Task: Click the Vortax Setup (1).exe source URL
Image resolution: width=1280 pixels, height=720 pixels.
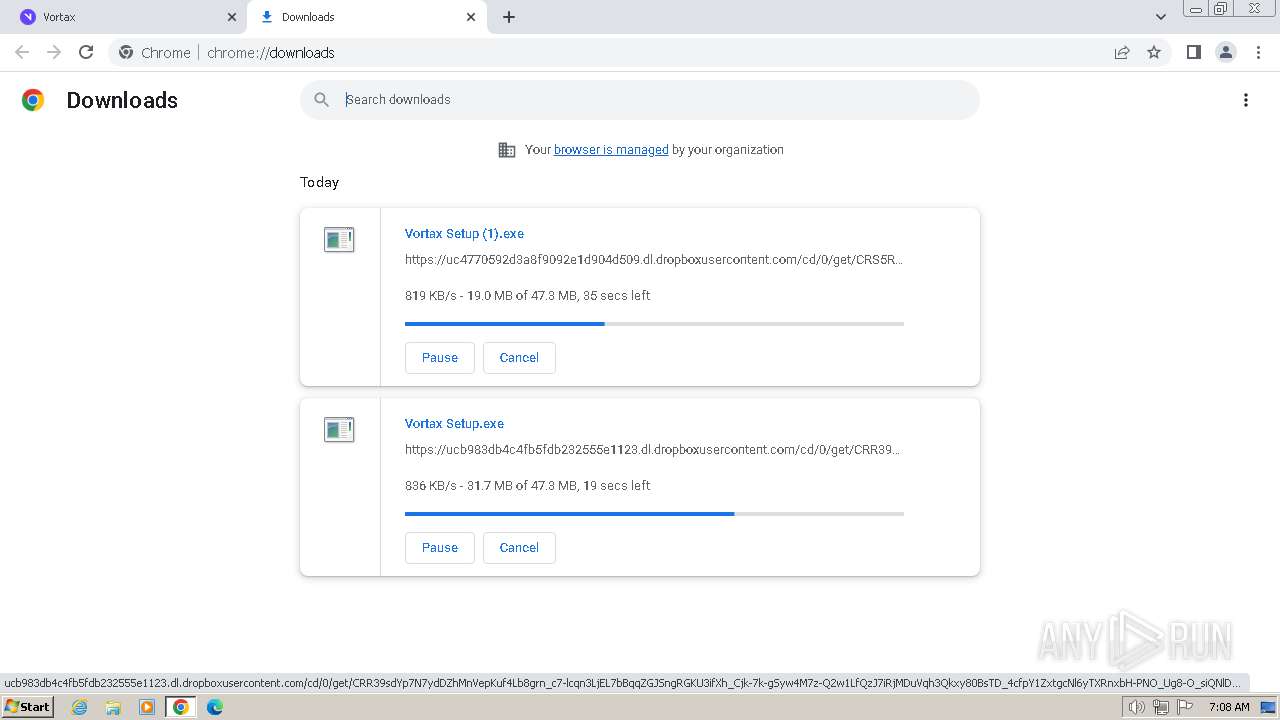Action: [x=654, y=260]
